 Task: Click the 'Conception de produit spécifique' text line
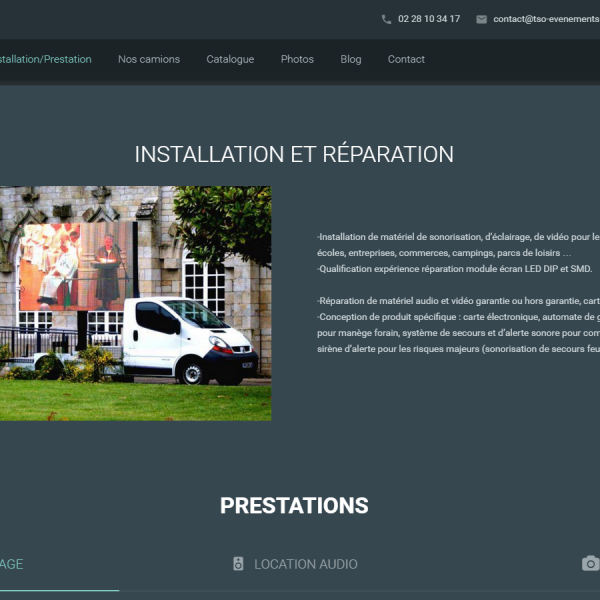[457, 317]
